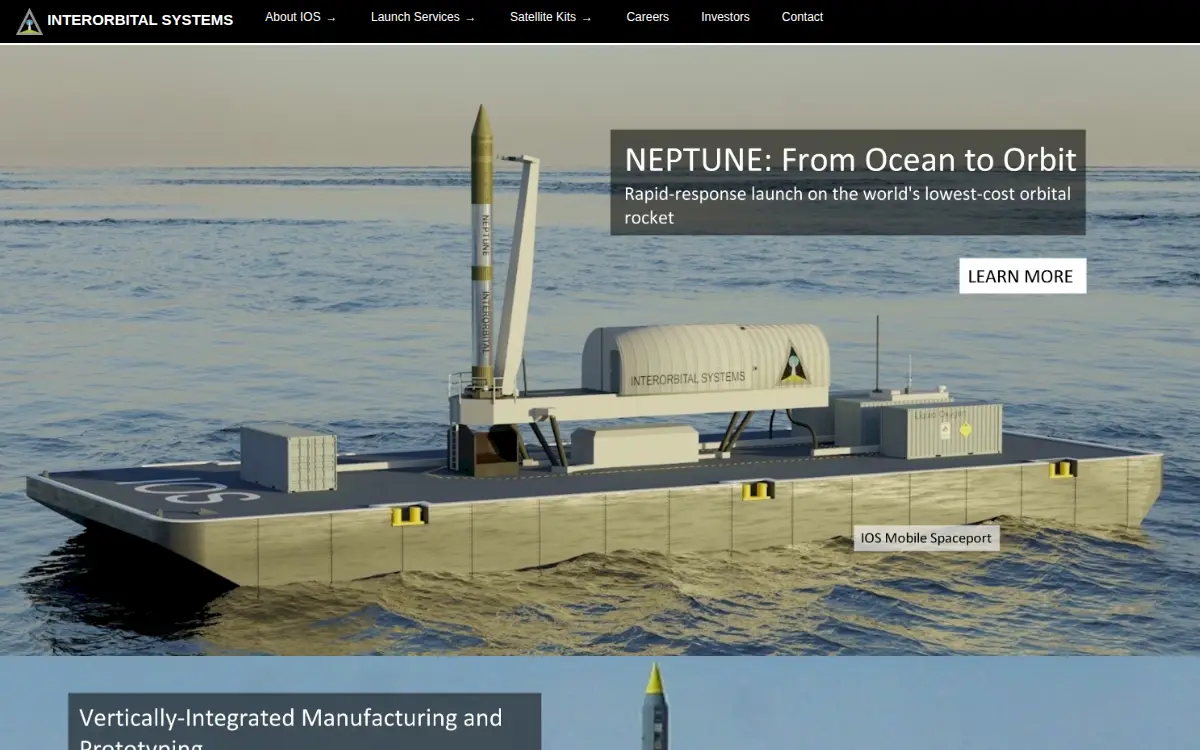Go to the Investors page

[725, 17]
